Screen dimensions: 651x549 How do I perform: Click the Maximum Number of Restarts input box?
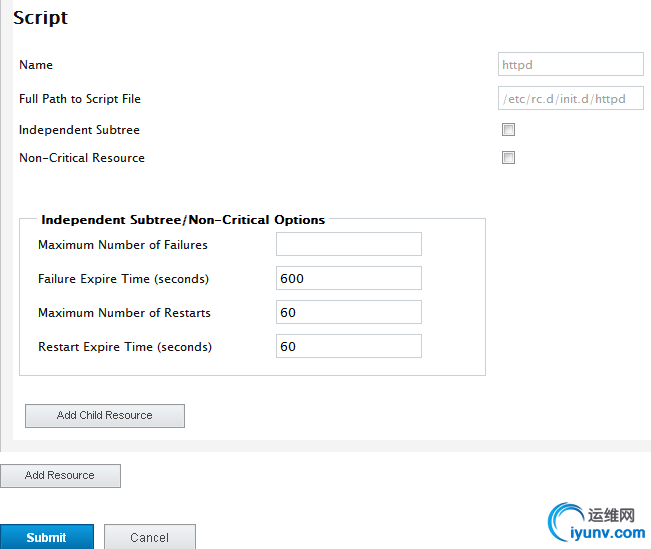click(348, 313)
